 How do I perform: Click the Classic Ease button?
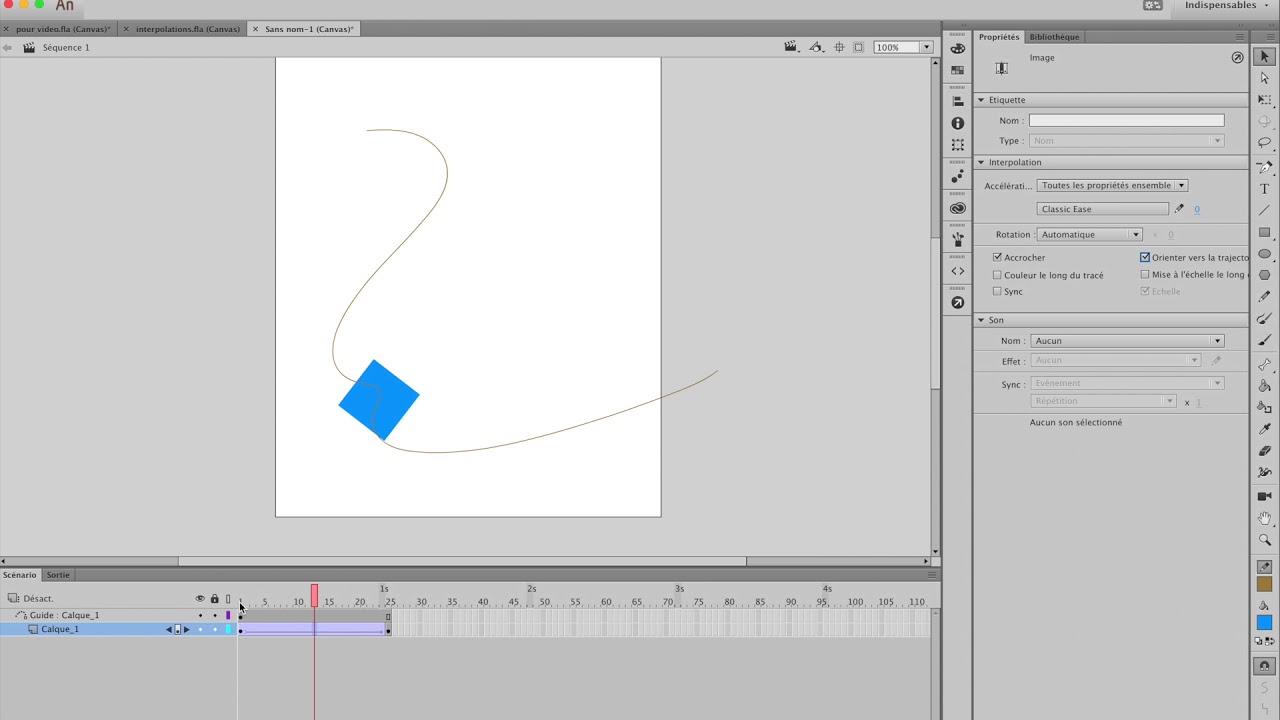click(x=1102, y=209)
